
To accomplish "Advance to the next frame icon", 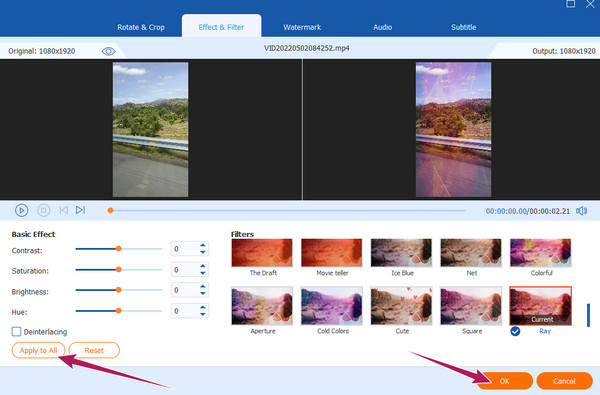I will (80, 210).
